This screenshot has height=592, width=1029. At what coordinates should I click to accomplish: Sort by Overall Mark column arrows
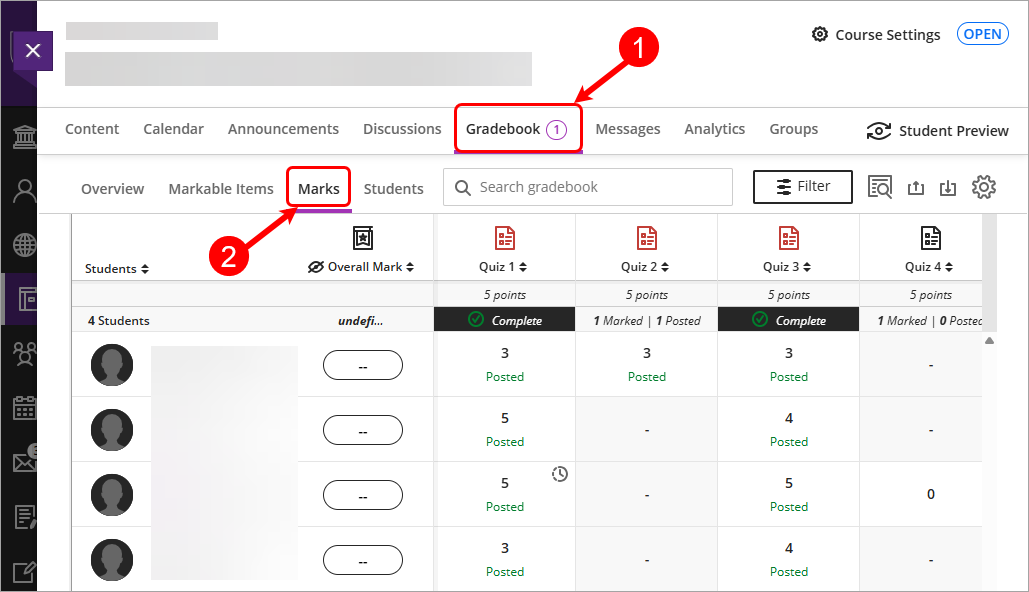[x=410, y=267]
